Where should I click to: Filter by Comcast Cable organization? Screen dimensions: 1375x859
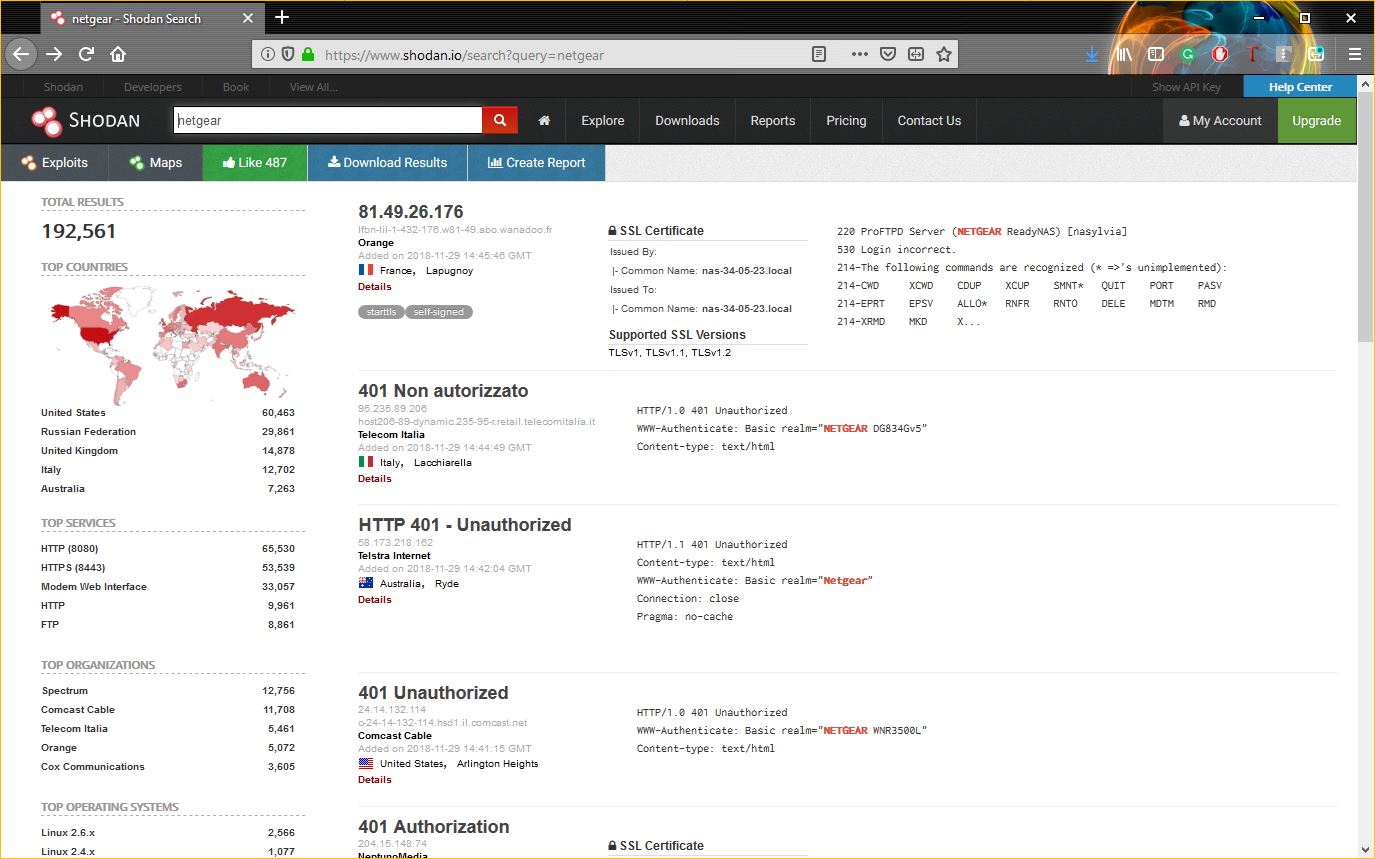click(78, 709)
